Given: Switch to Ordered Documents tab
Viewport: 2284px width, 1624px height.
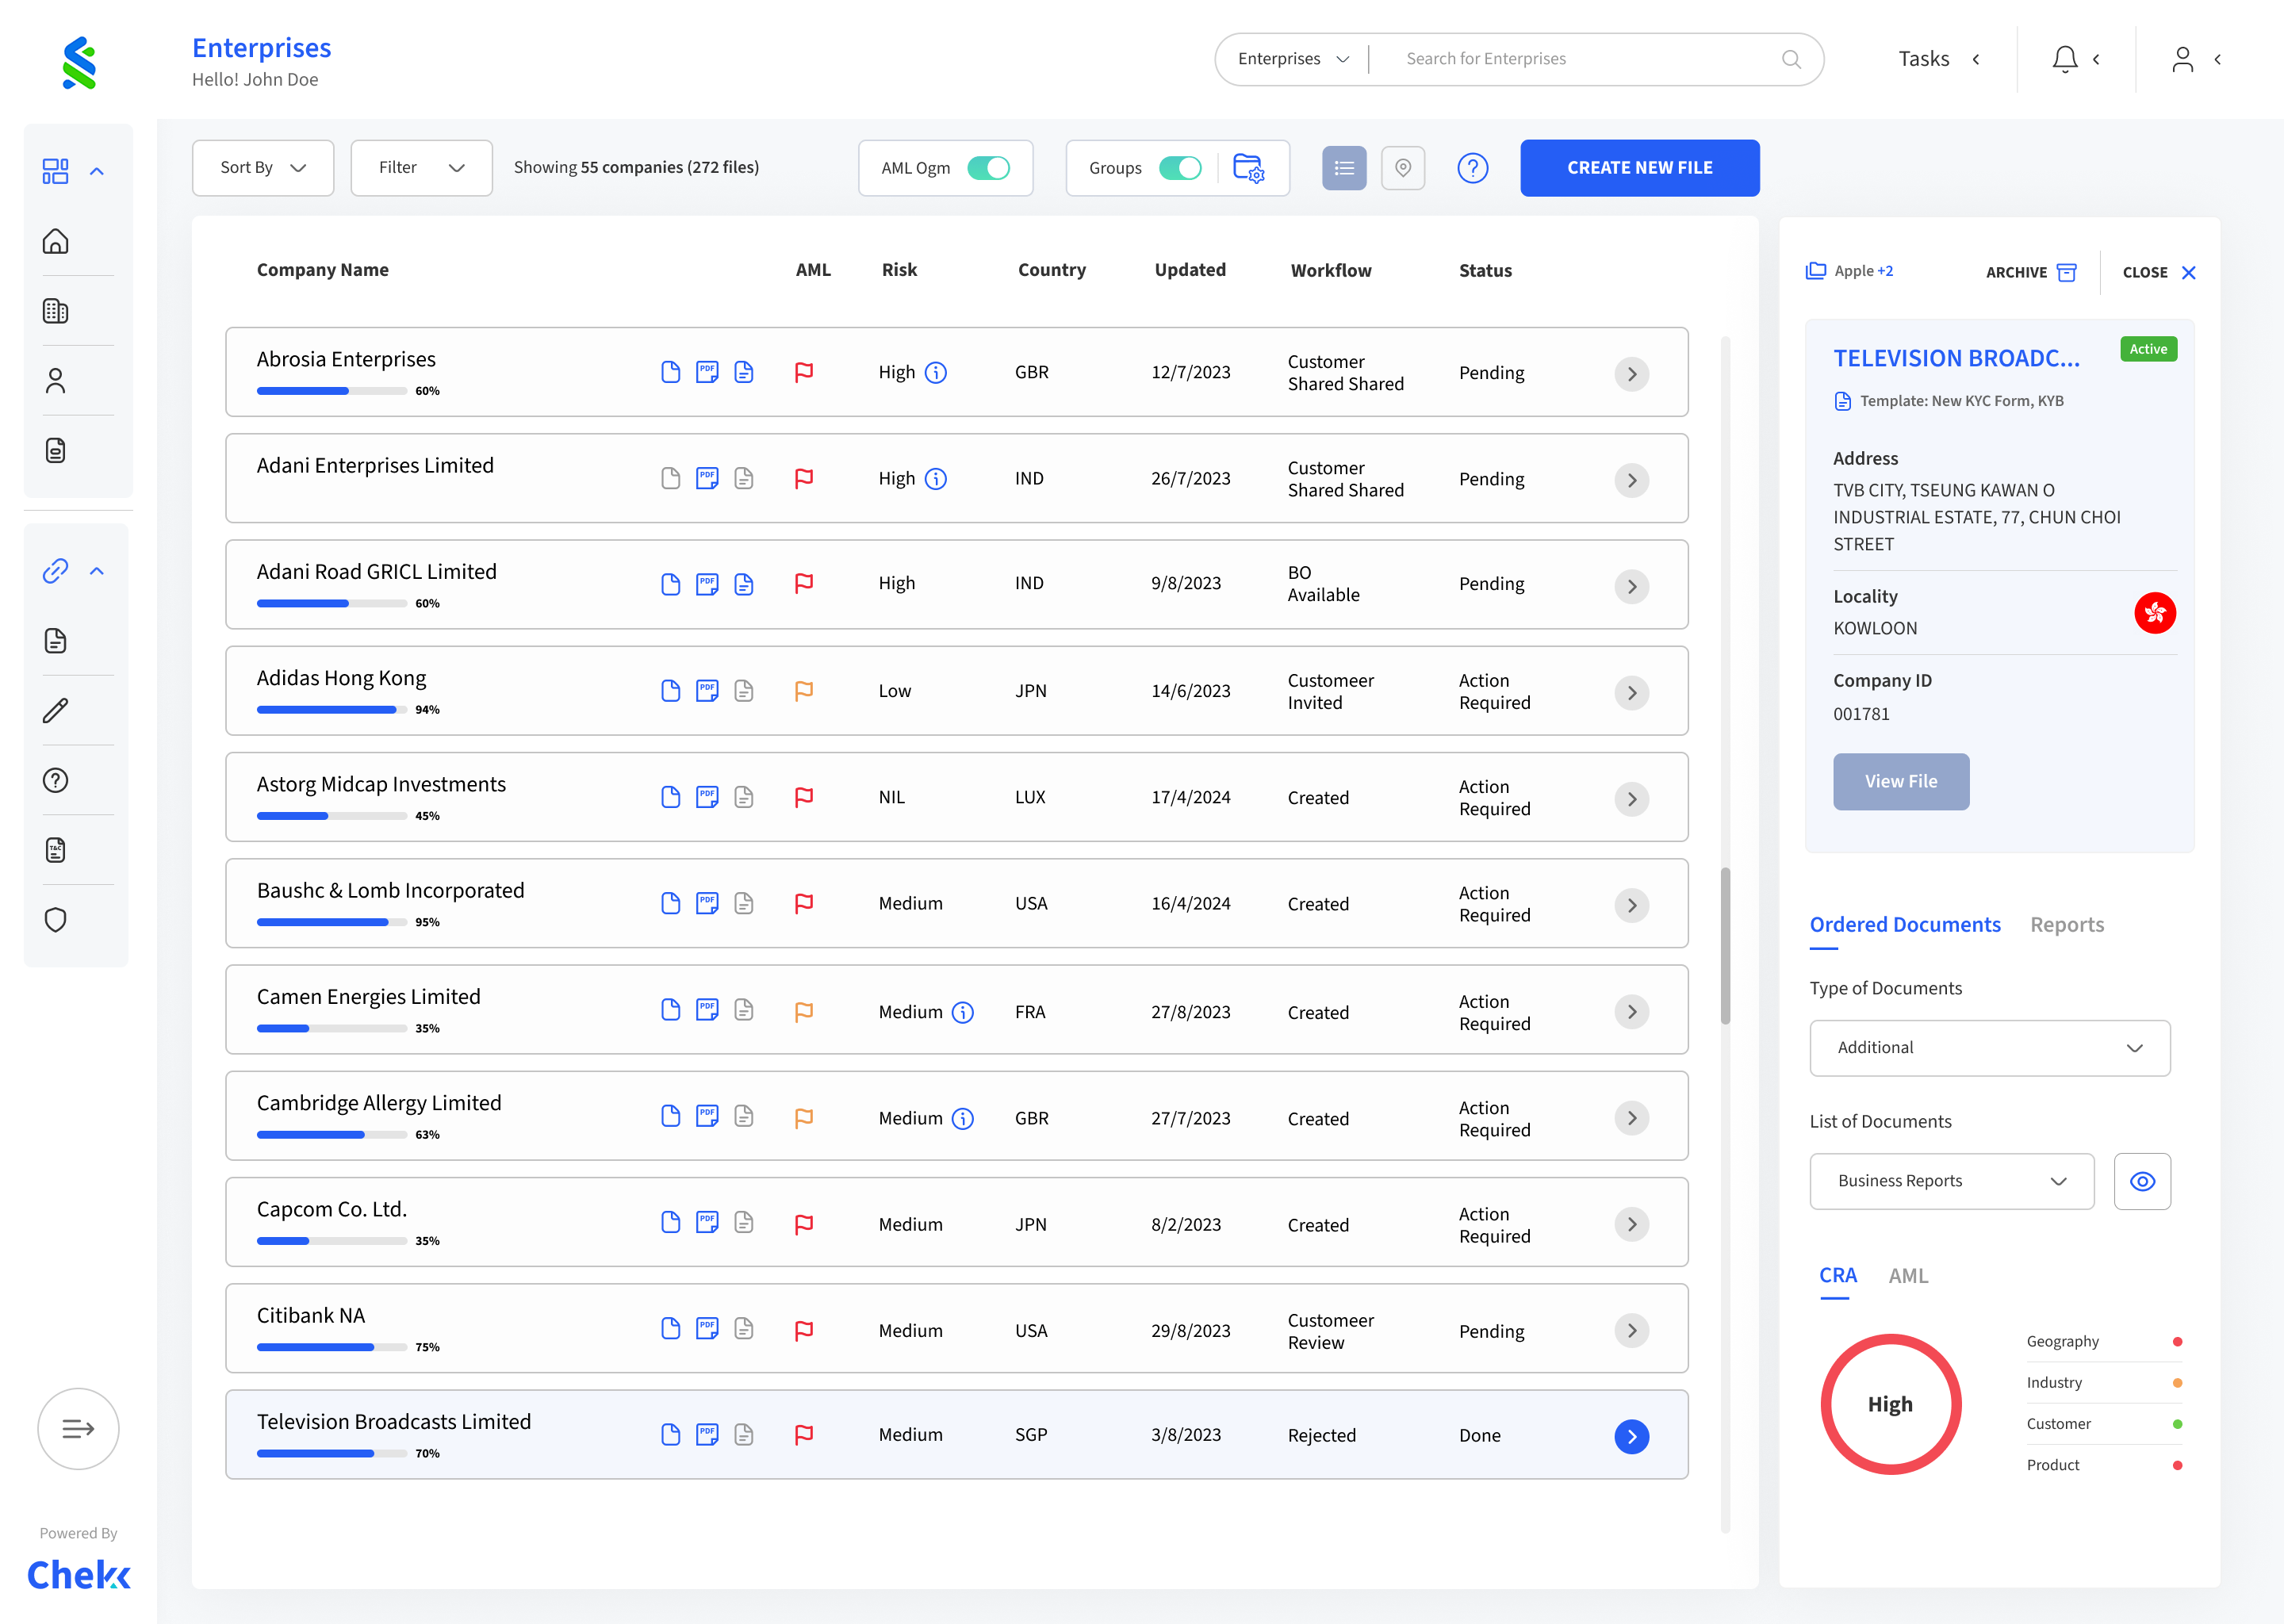Looking at the screenshot, I should [x=1905, y=925].
